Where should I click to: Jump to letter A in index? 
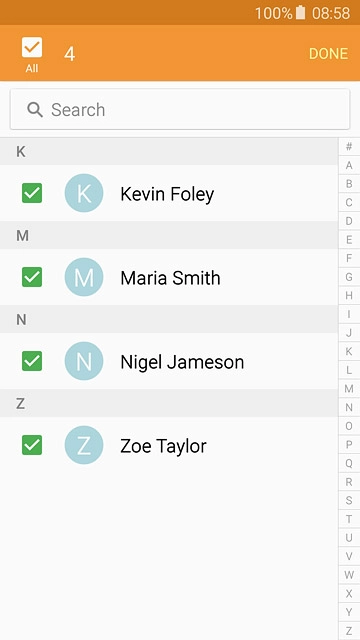click(x=349, y=165)
